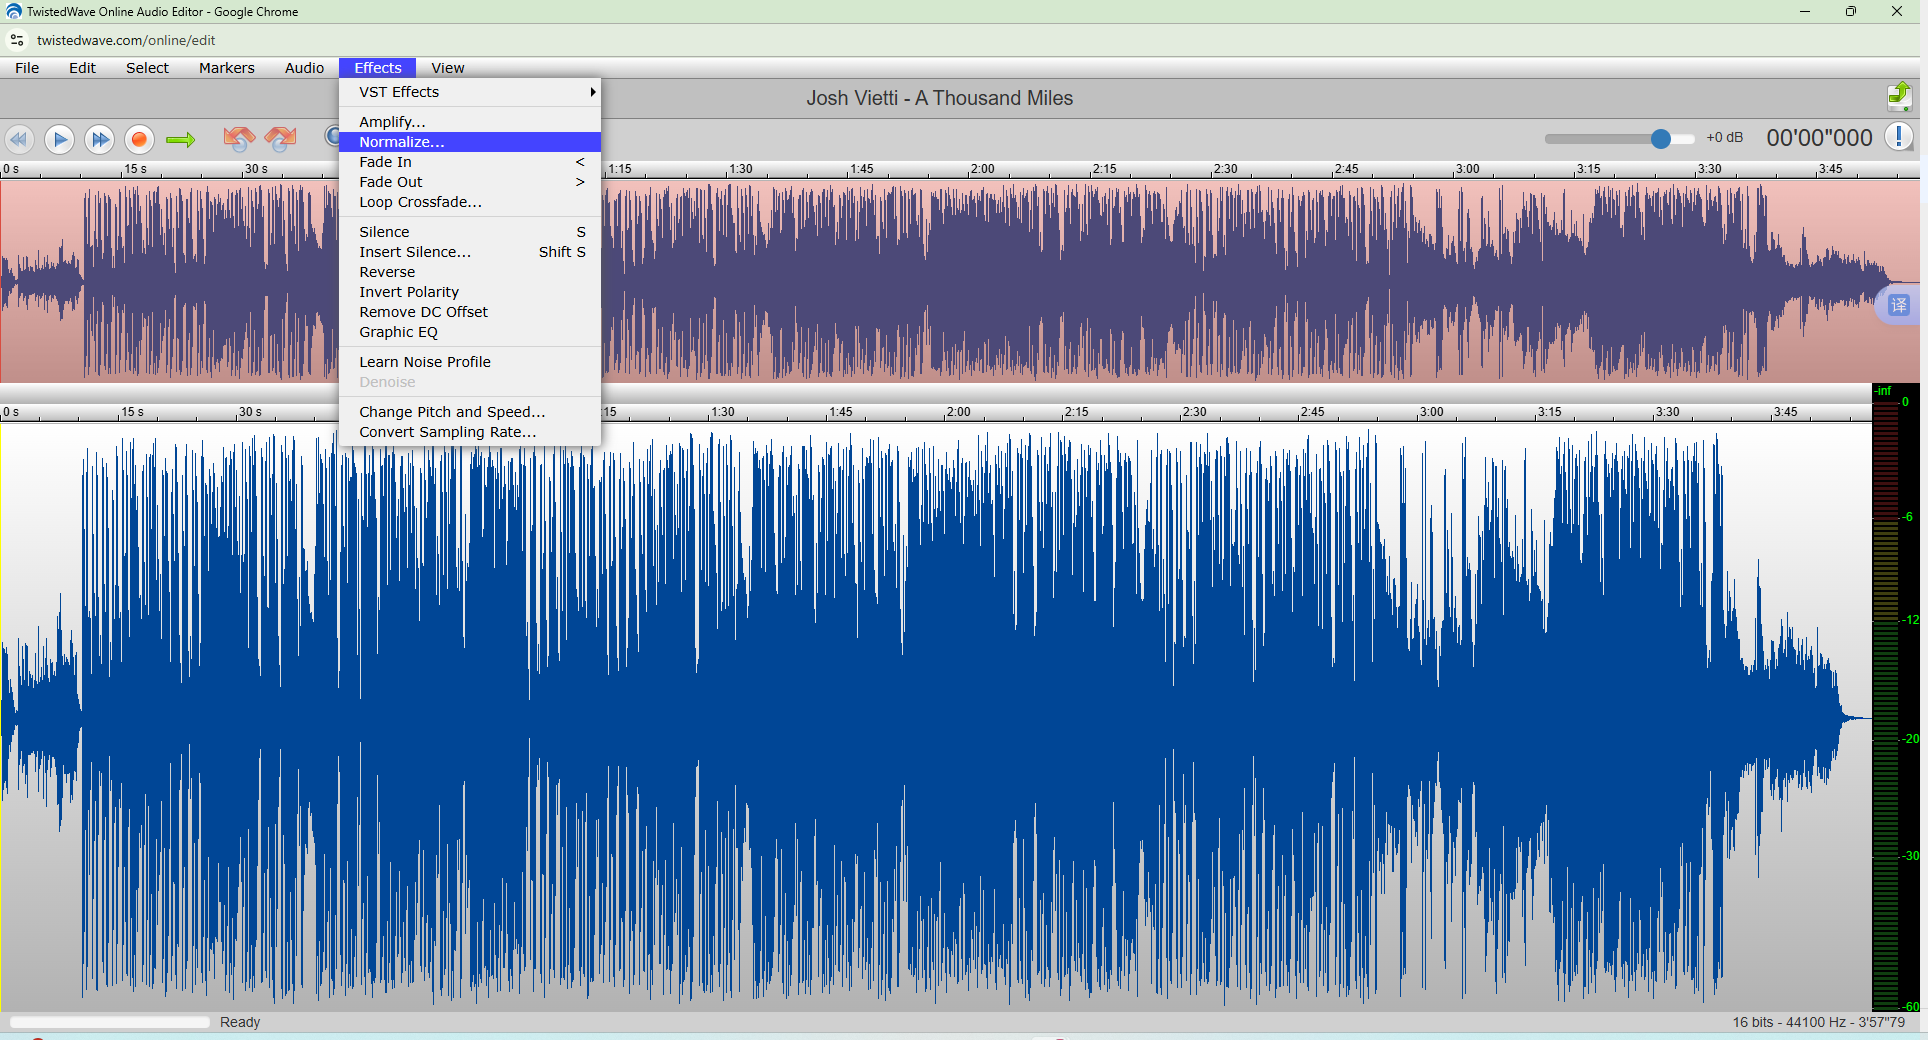This screenshot has height=1040, width=1928.
Task: Click the green arrow icon
Action: coord(180,140)
